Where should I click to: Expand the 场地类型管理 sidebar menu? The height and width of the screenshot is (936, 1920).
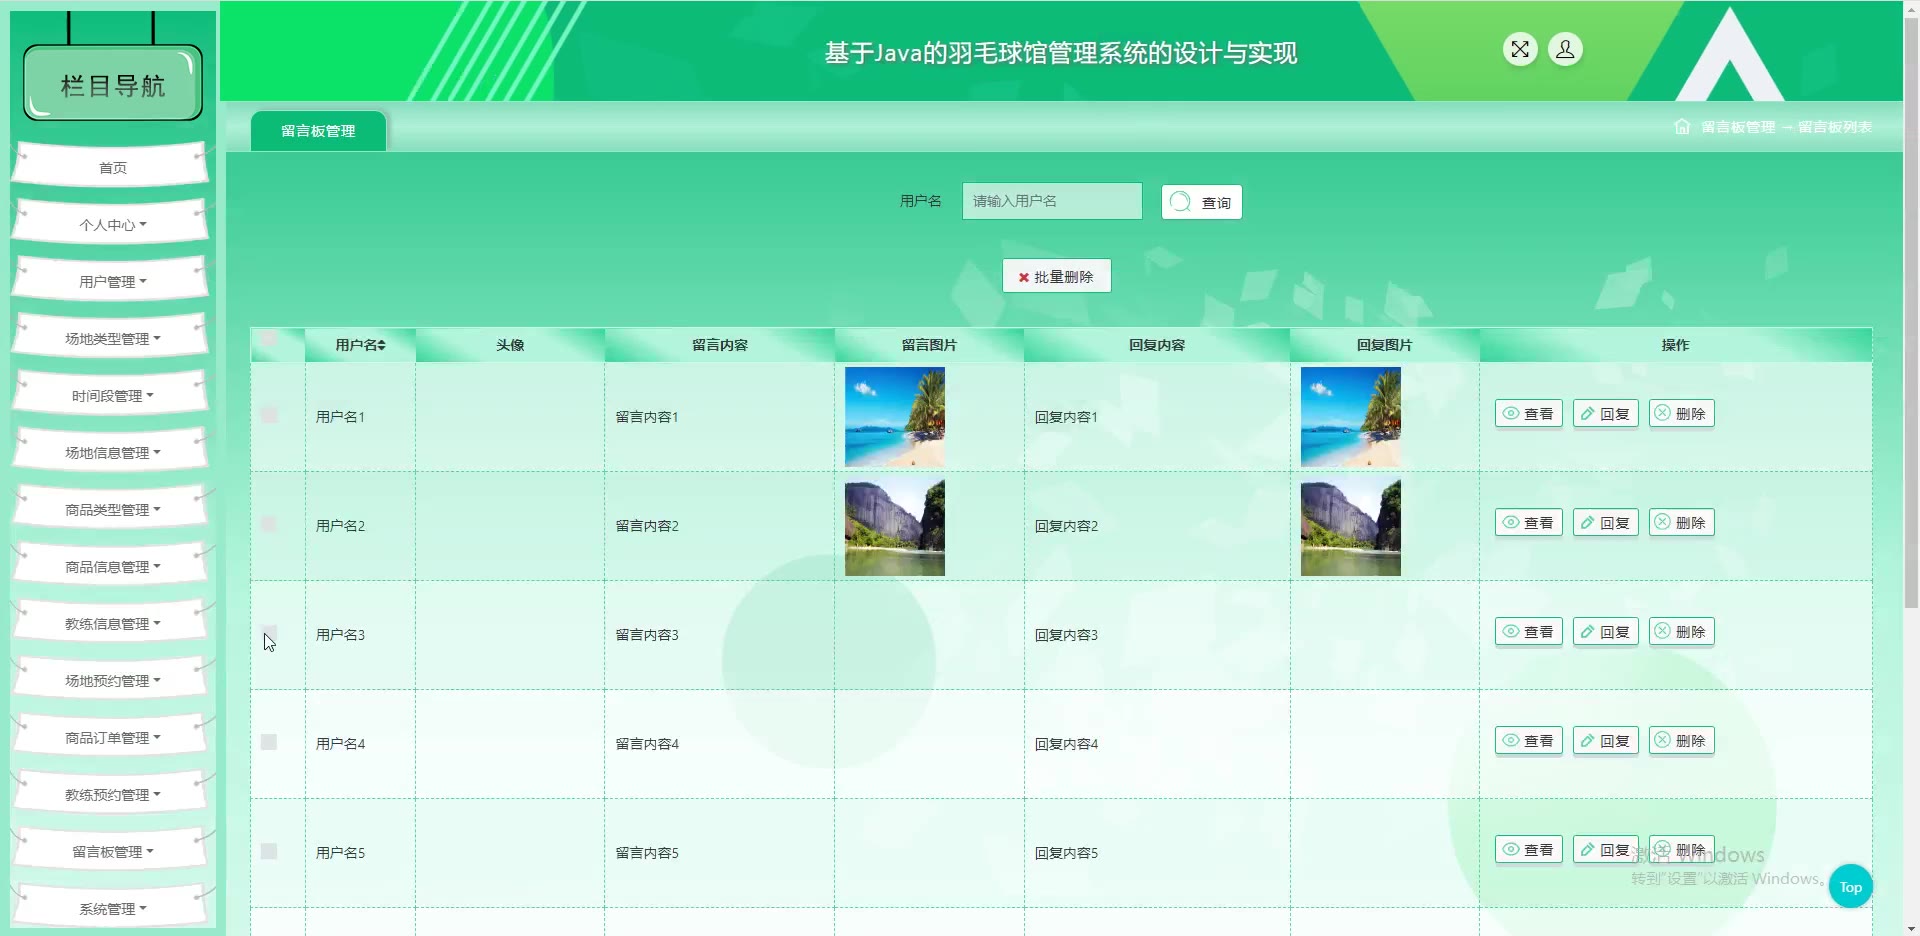112,338
